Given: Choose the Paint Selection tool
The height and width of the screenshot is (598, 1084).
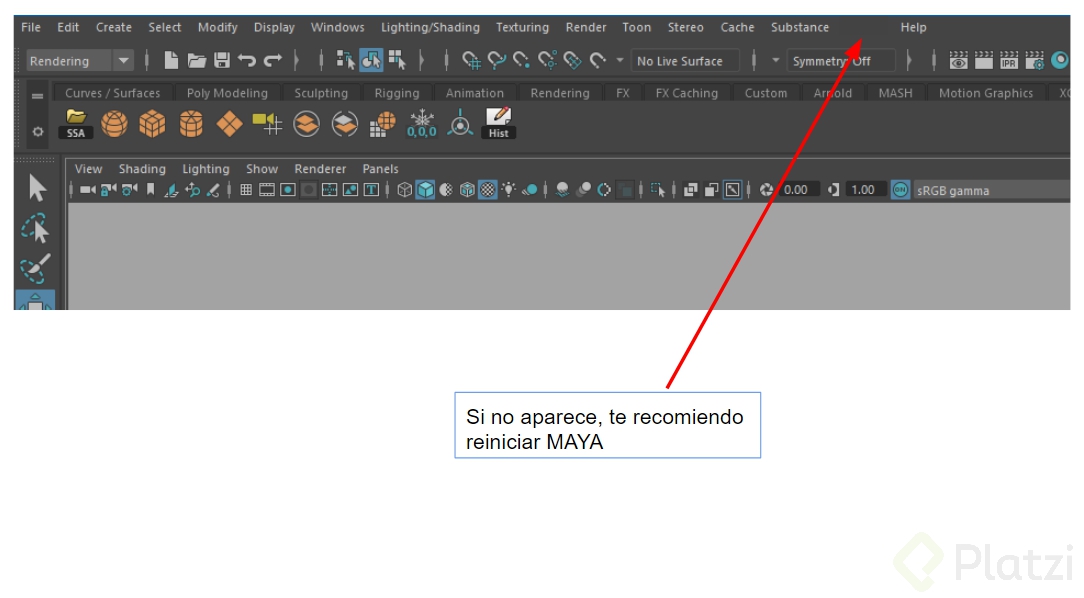Looking at the screenshot, I should click(x=35, y=268).
